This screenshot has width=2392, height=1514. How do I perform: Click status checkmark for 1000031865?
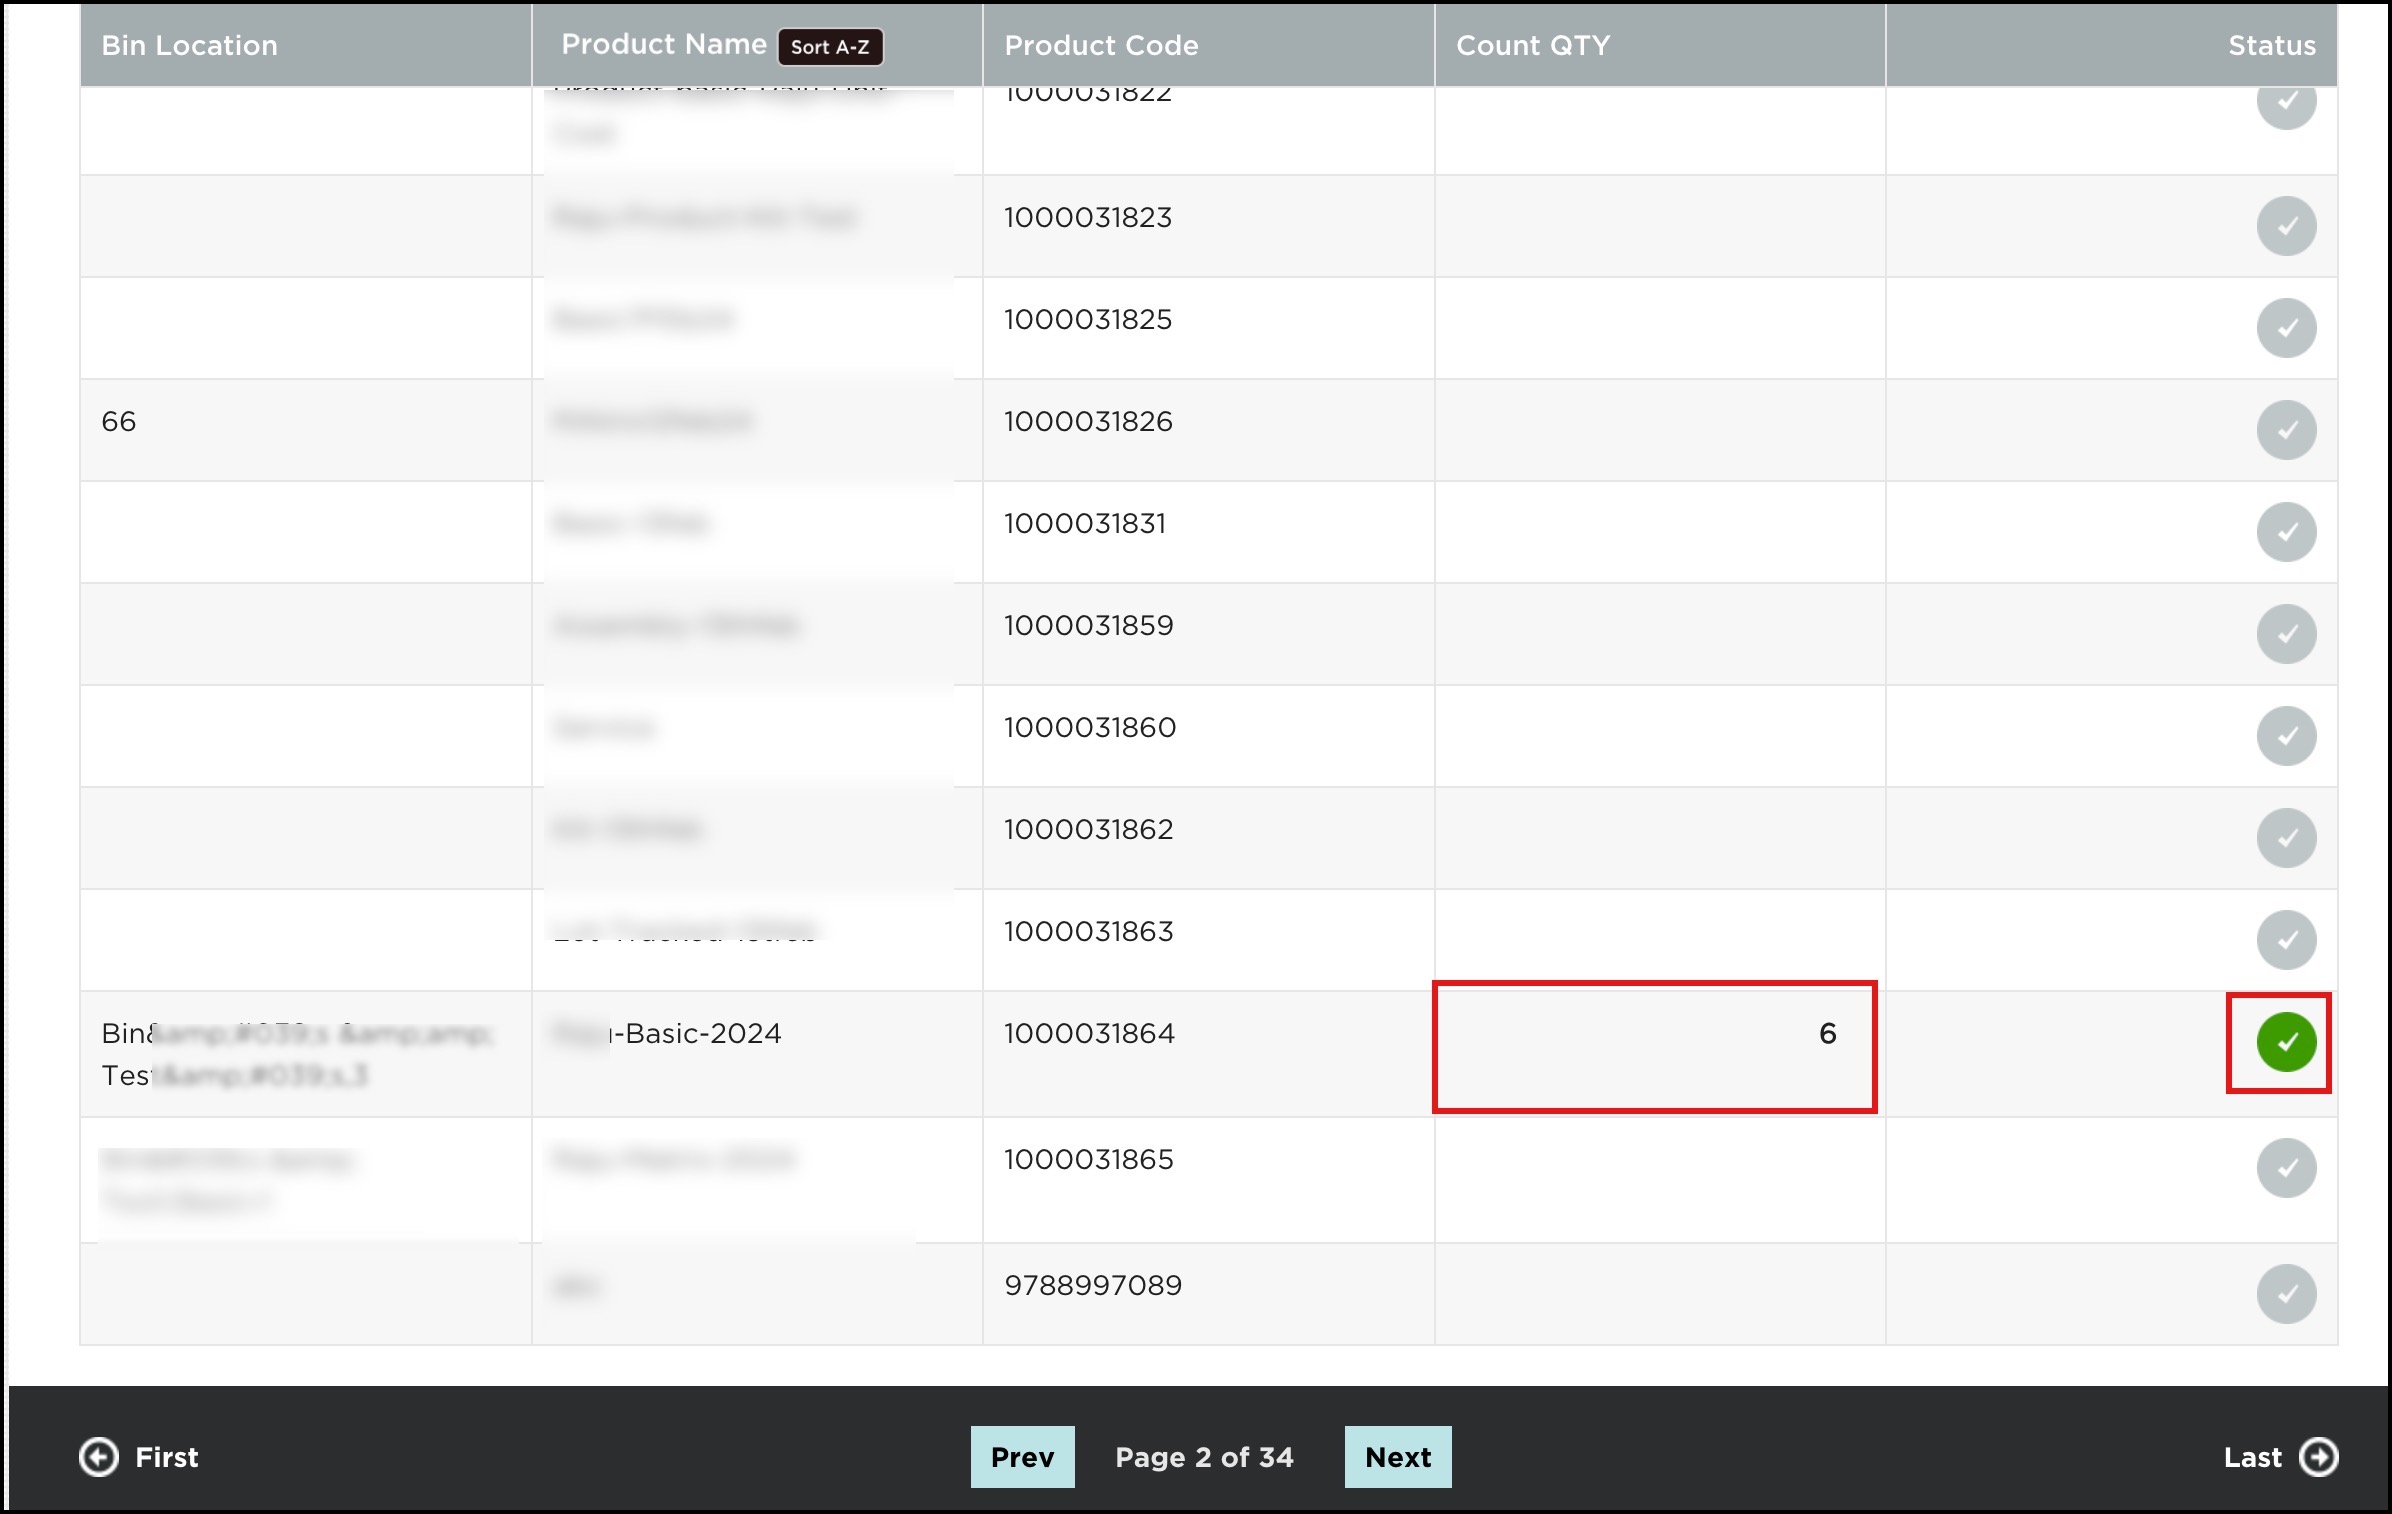[2286, 1168]
